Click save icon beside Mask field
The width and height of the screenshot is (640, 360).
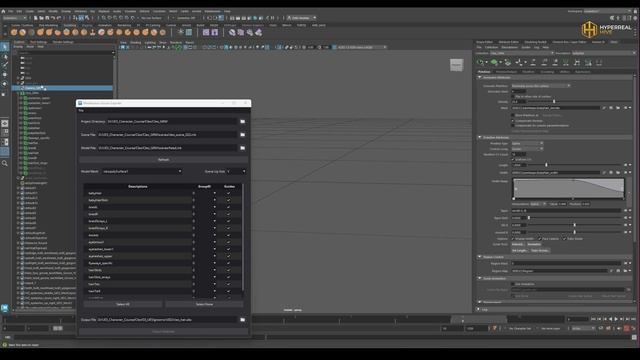coord(611,108)
